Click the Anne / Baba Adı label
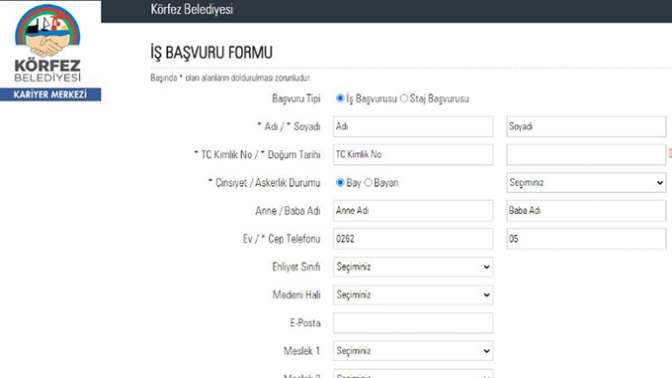The width and height of the screenshot is (672, 378). point(288,211)
